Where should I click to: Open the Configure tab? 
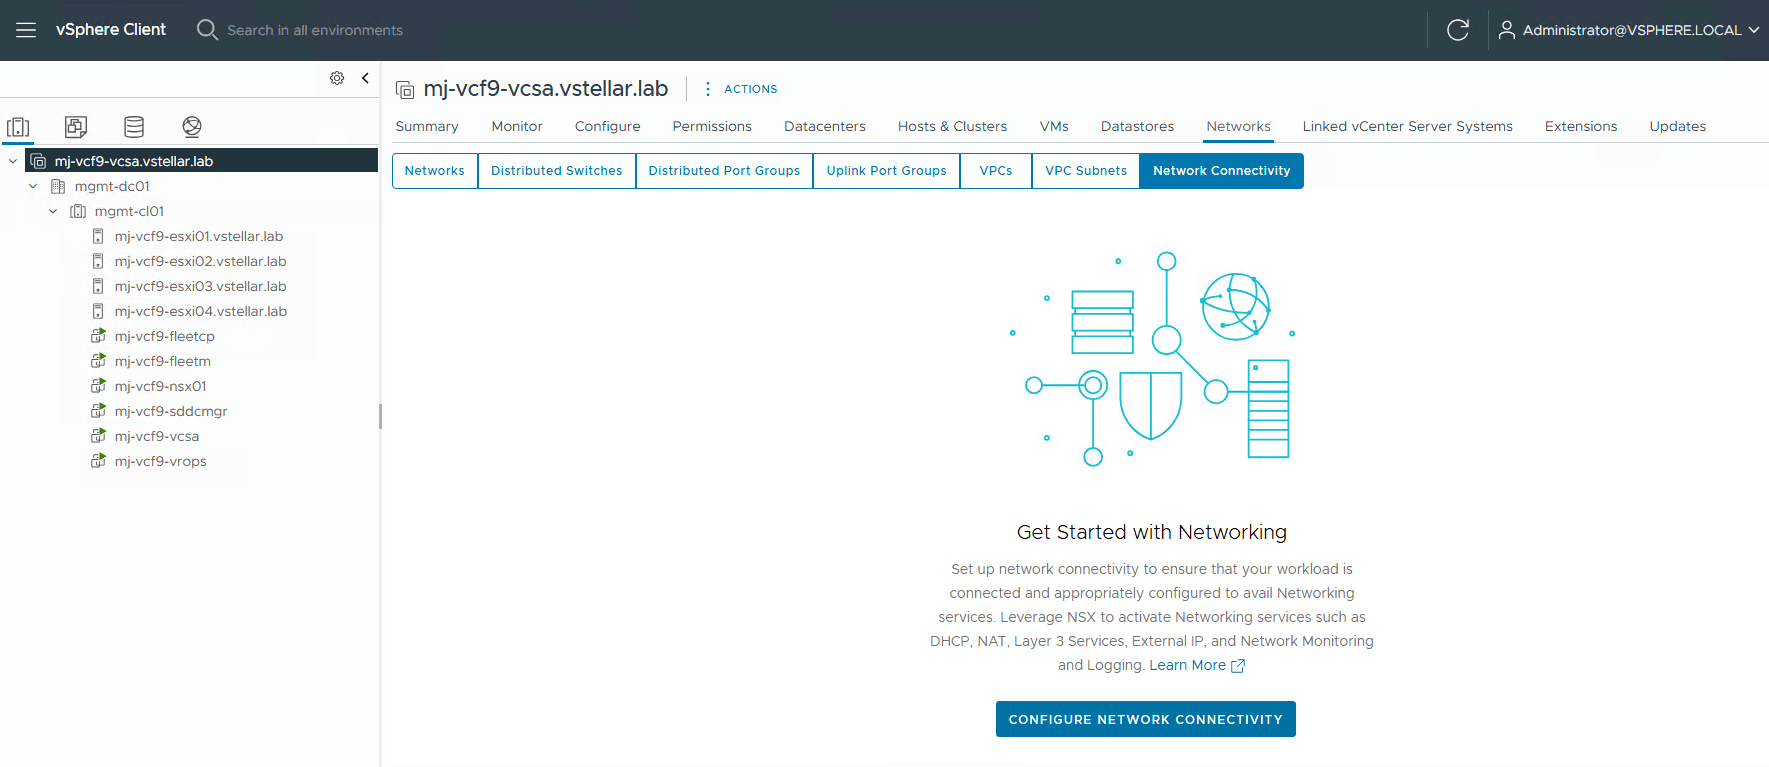[607, 126]
